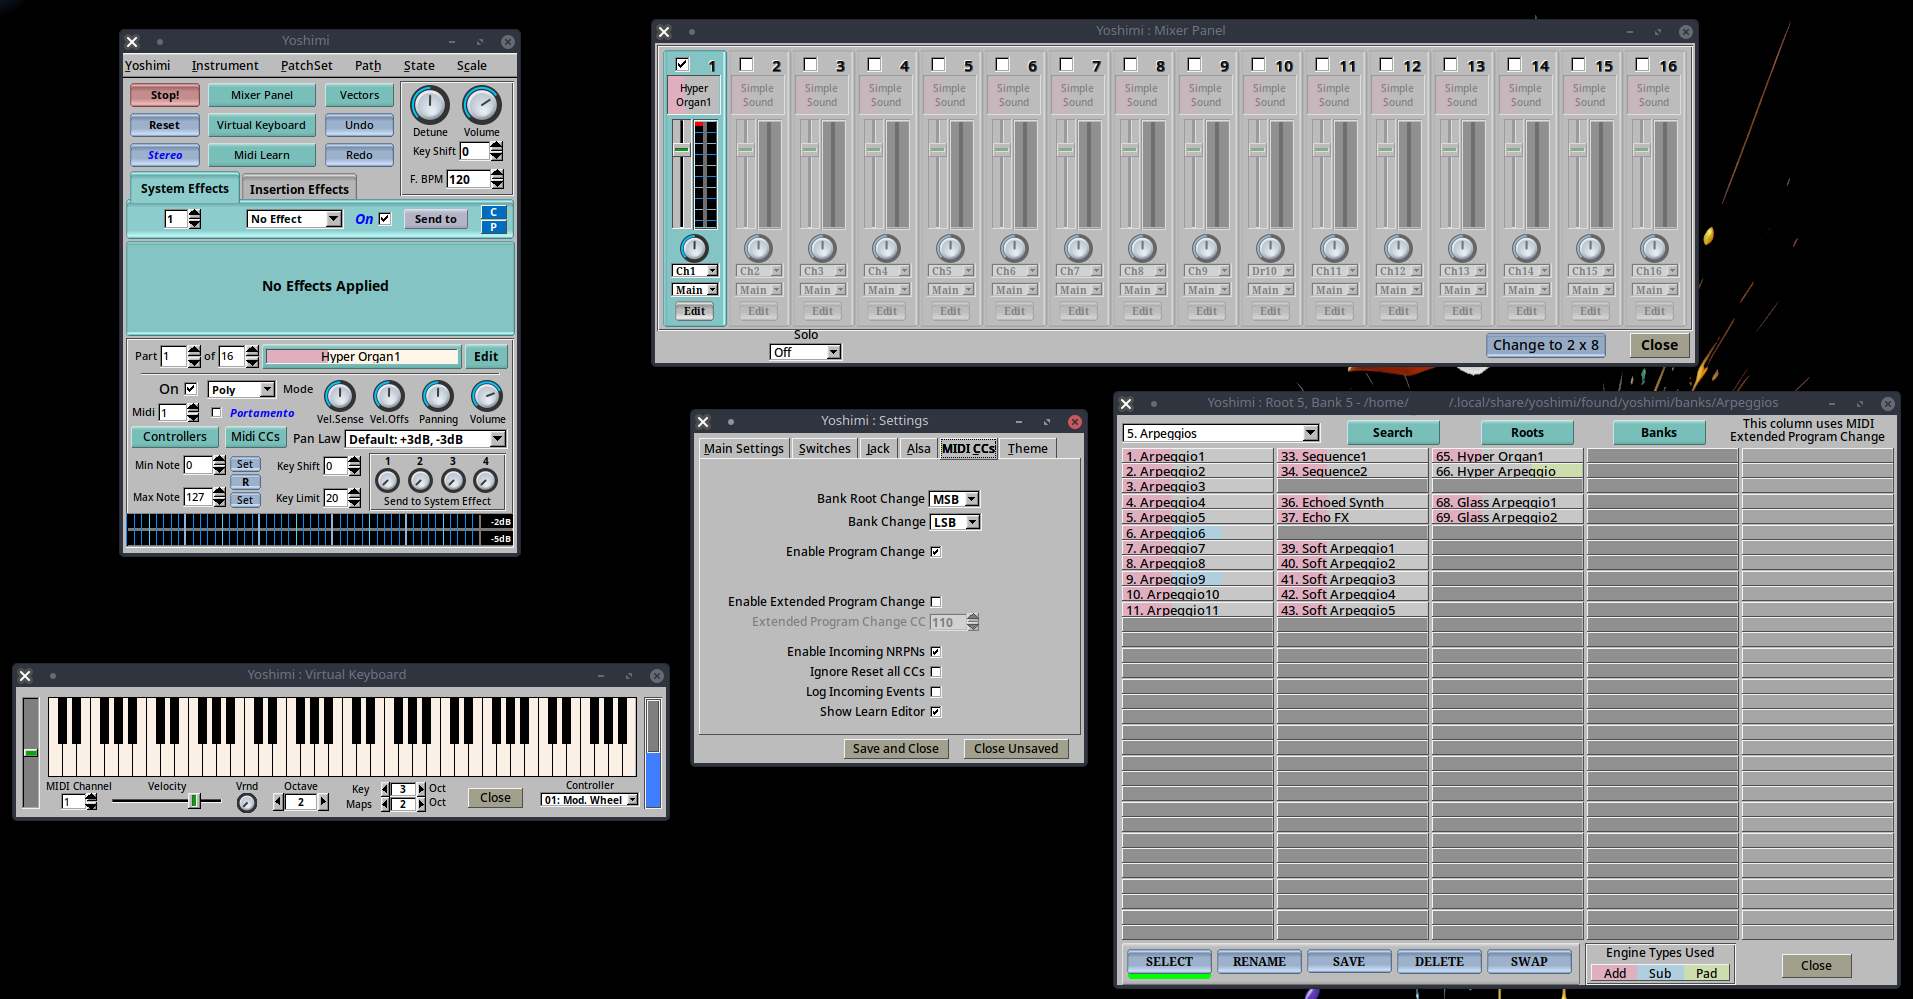Uncheck Show Learn Editor checkbox
Screen dimensions: 1913x999
[x=936, y=712]
